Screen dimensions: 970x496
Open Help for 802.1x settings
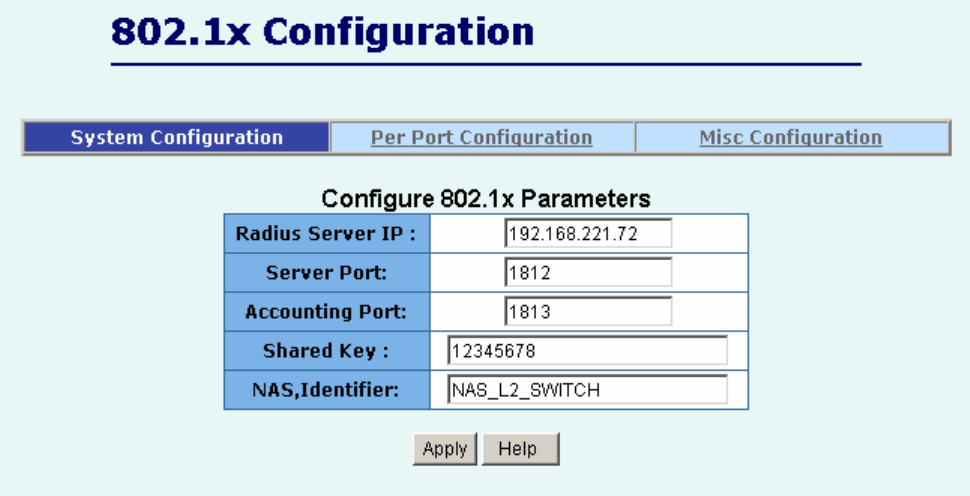pyautogui.click(x=519, y=449)
